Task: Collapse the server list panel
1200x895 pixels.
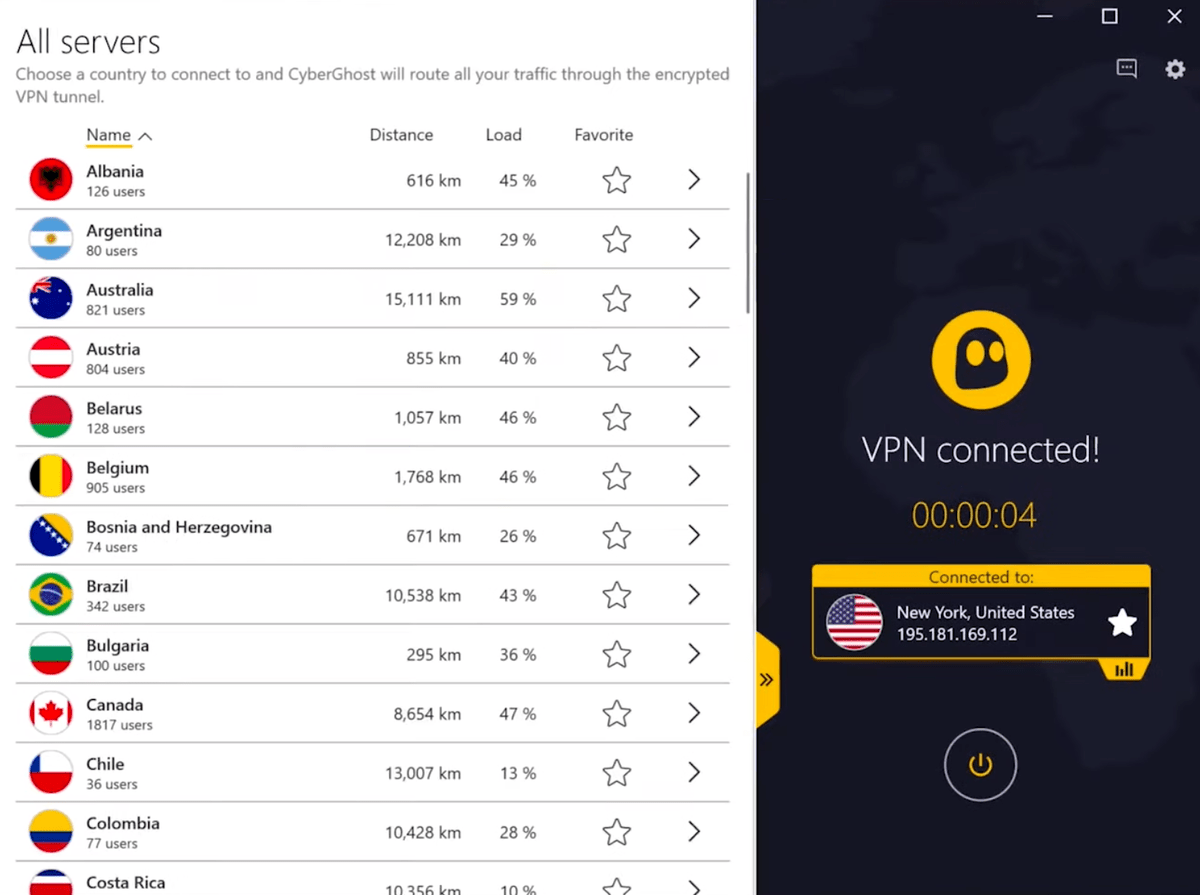Action: click(x=766, y=678)
